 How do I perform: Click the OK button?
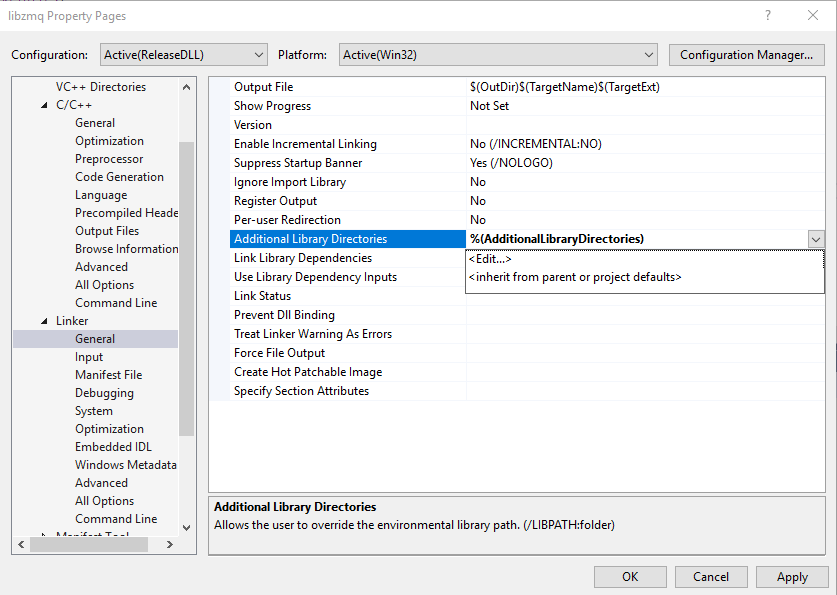(630, 577)
